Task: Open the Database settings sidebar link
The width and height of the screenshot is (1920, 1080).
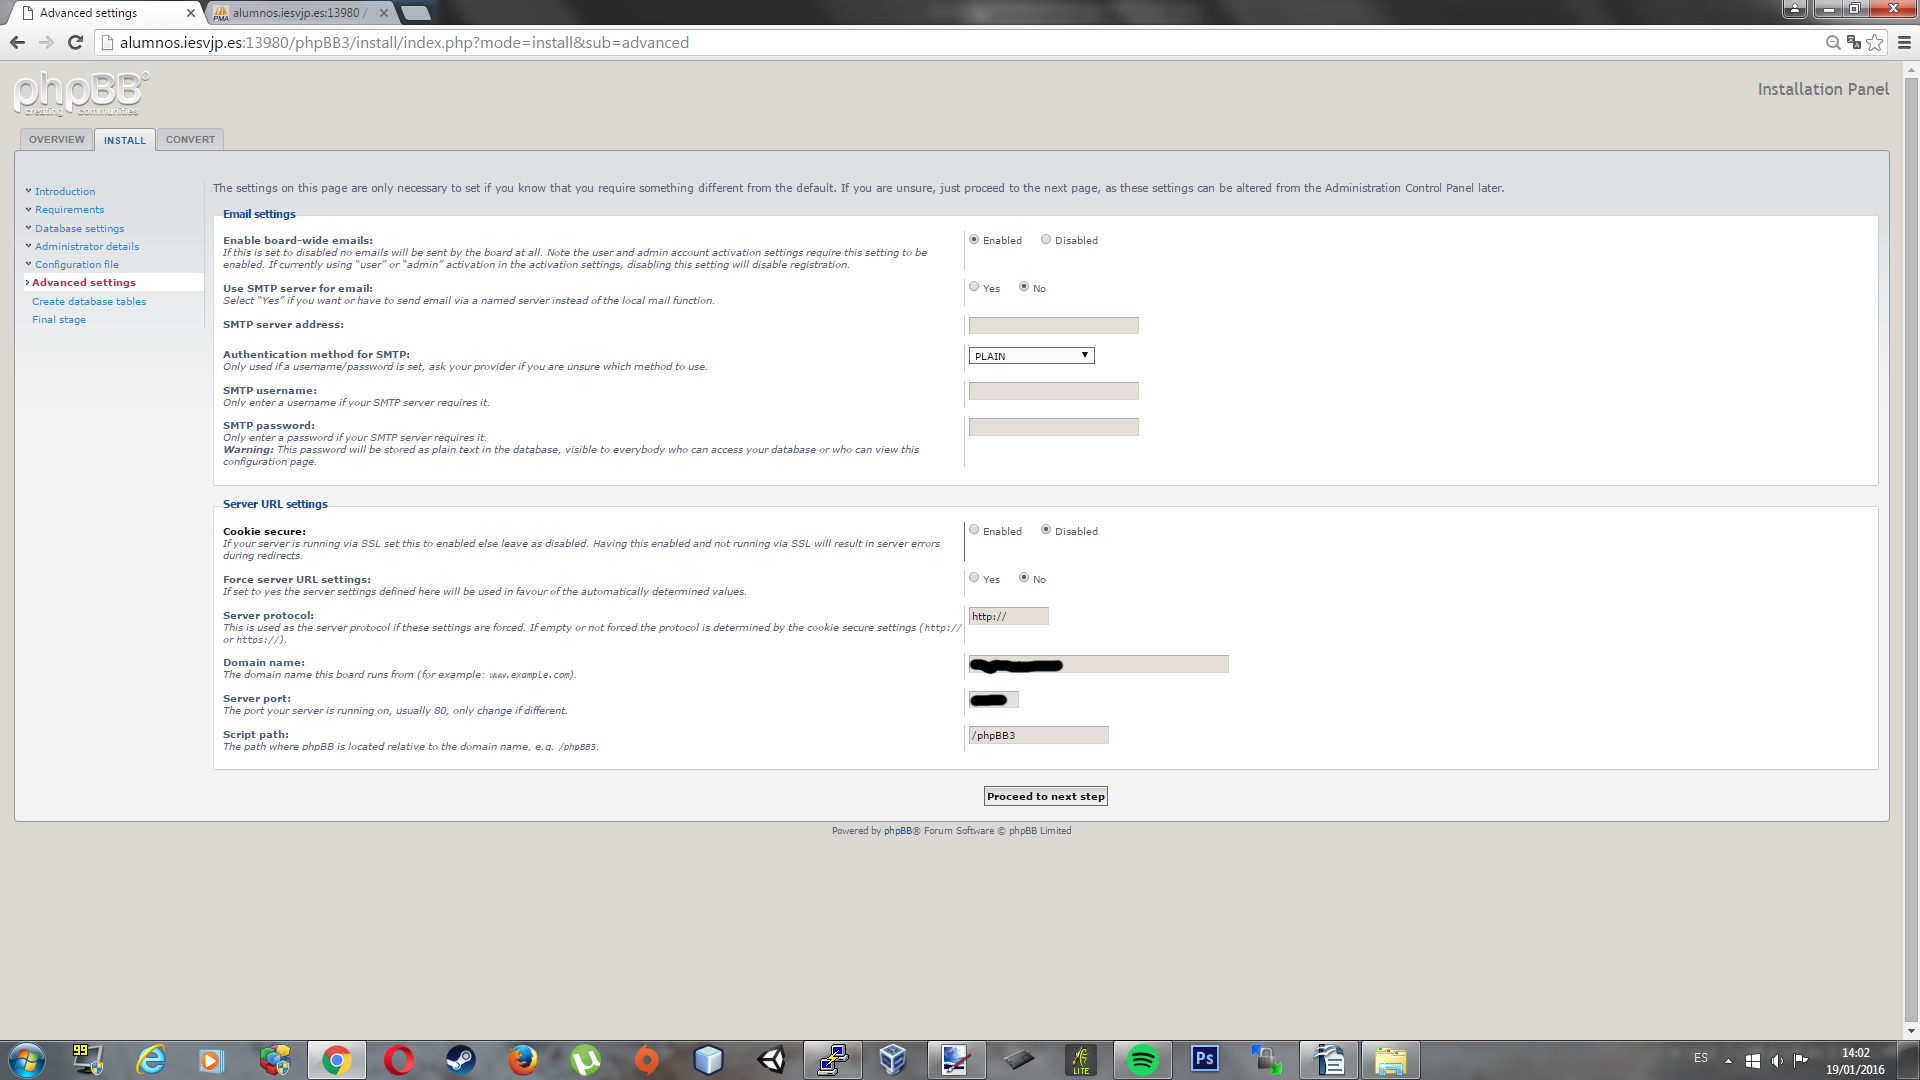Action: coord(79,228)
